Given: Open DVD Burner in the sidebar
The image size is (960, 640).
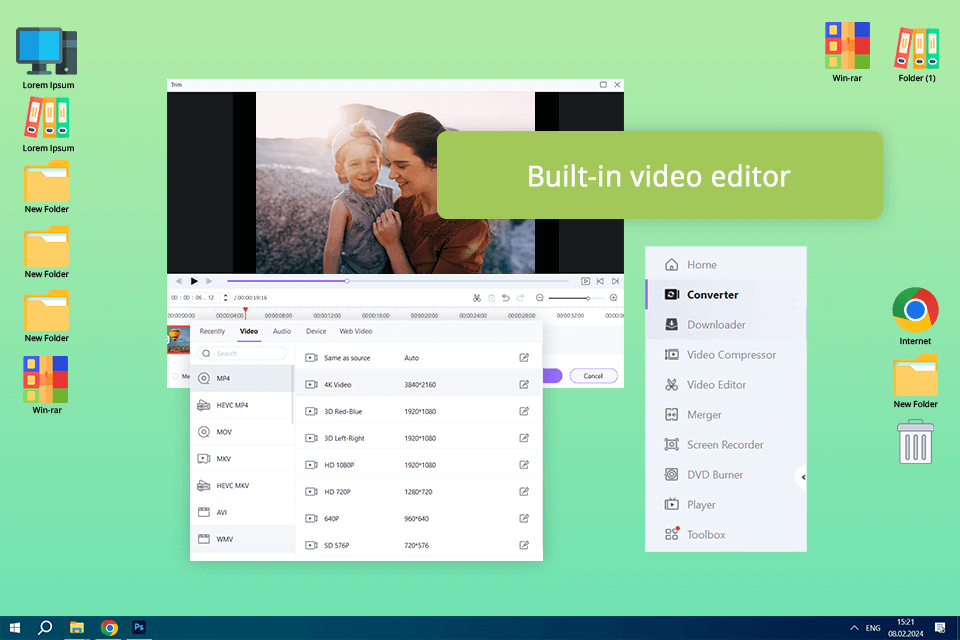Looking at the screenshot, I should (x=726, y=475).
